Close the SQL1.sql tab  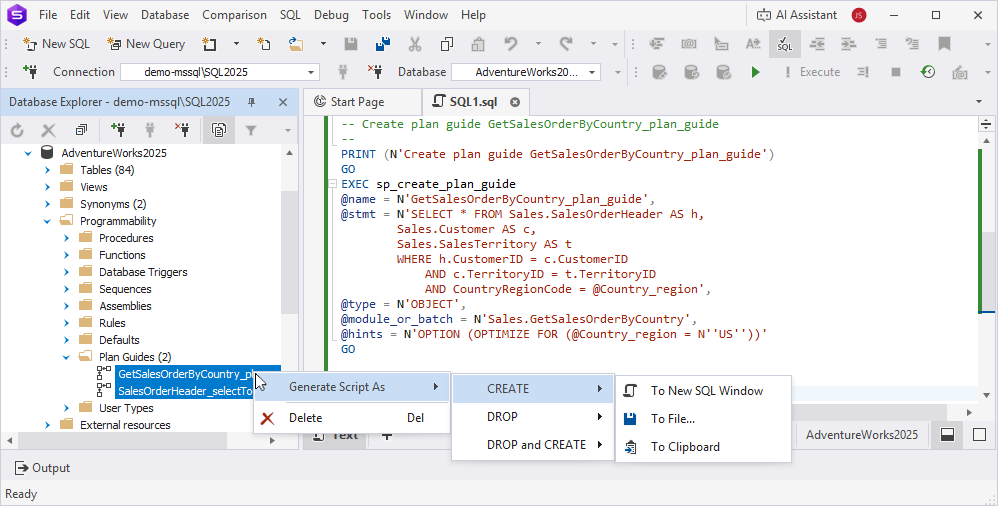click(515, 102)
